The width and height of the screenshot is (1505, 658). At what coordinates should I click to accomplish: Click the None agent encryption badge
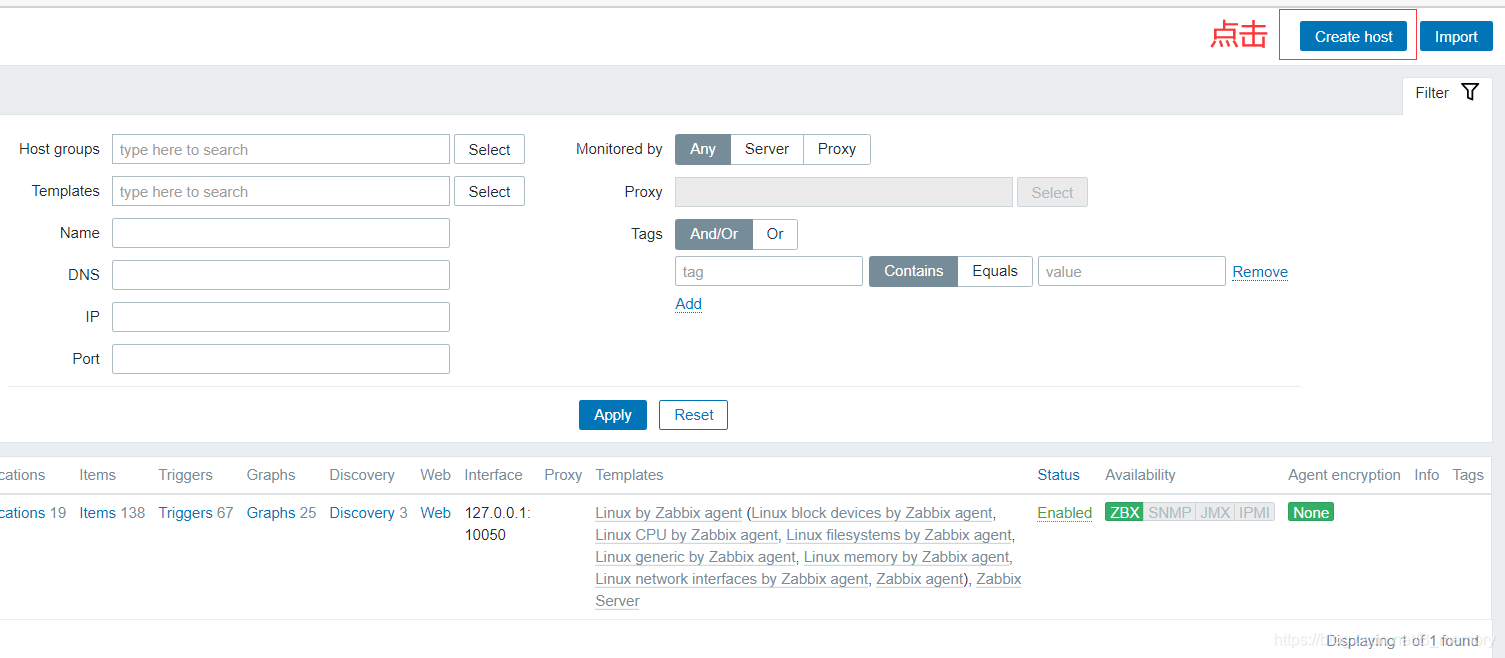click(1311, 513)
